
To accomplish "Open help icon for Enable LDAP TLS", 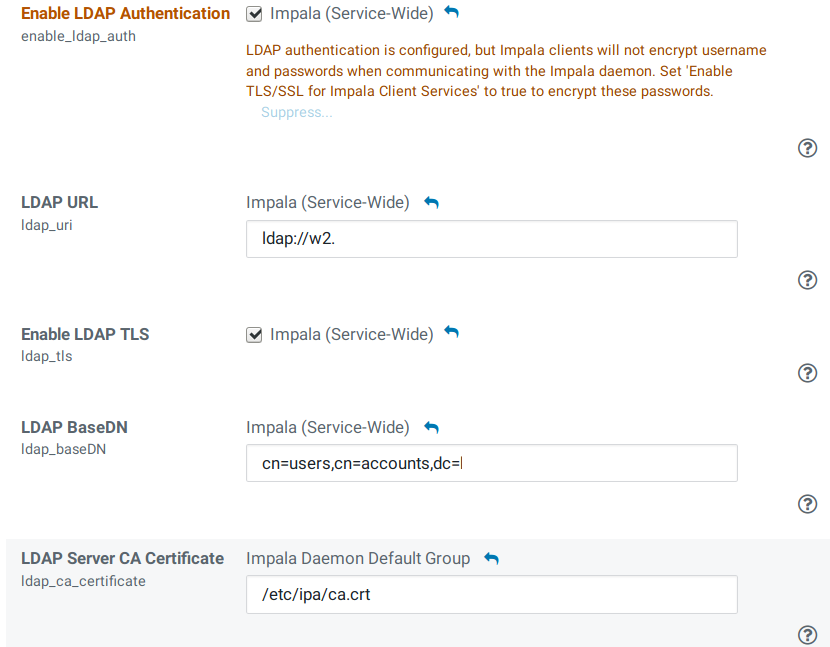I will pyautogui.click(x=808, y=373).
